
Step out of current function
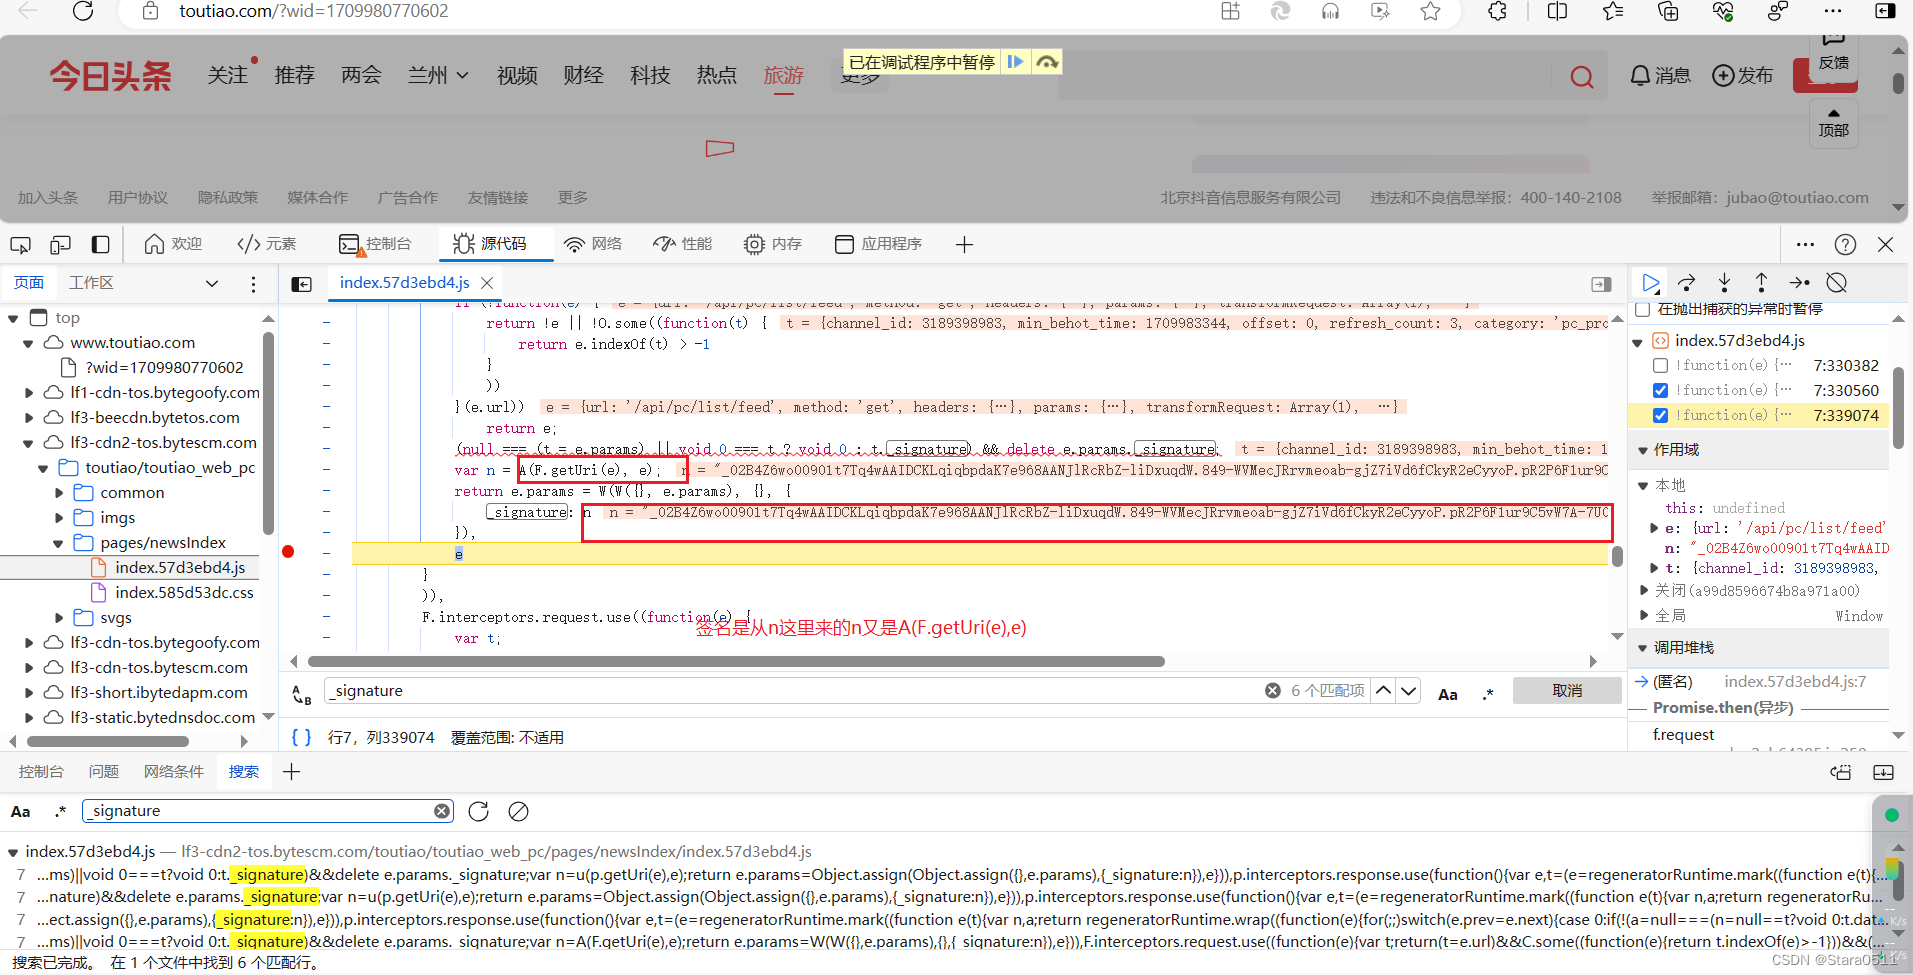click(1761, 283)
